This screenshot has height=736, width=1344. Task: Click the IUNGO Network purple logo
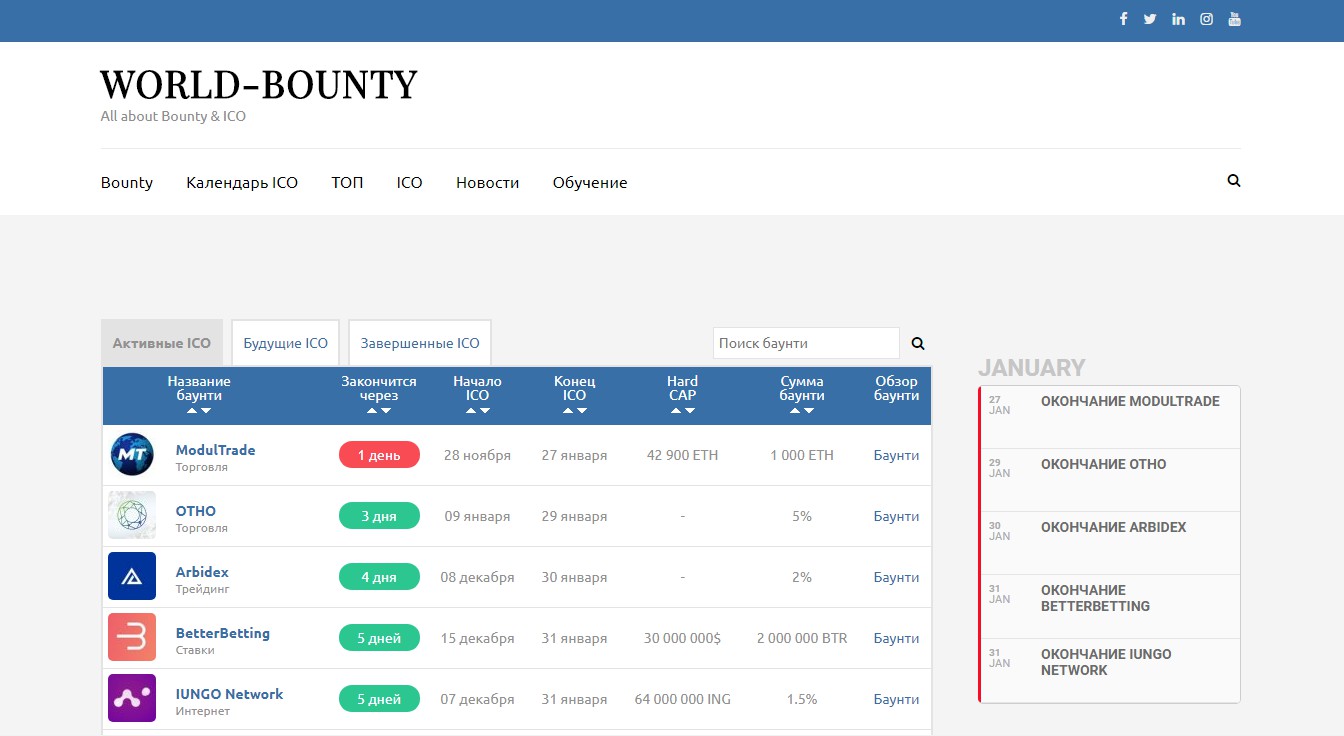point(132,699)
